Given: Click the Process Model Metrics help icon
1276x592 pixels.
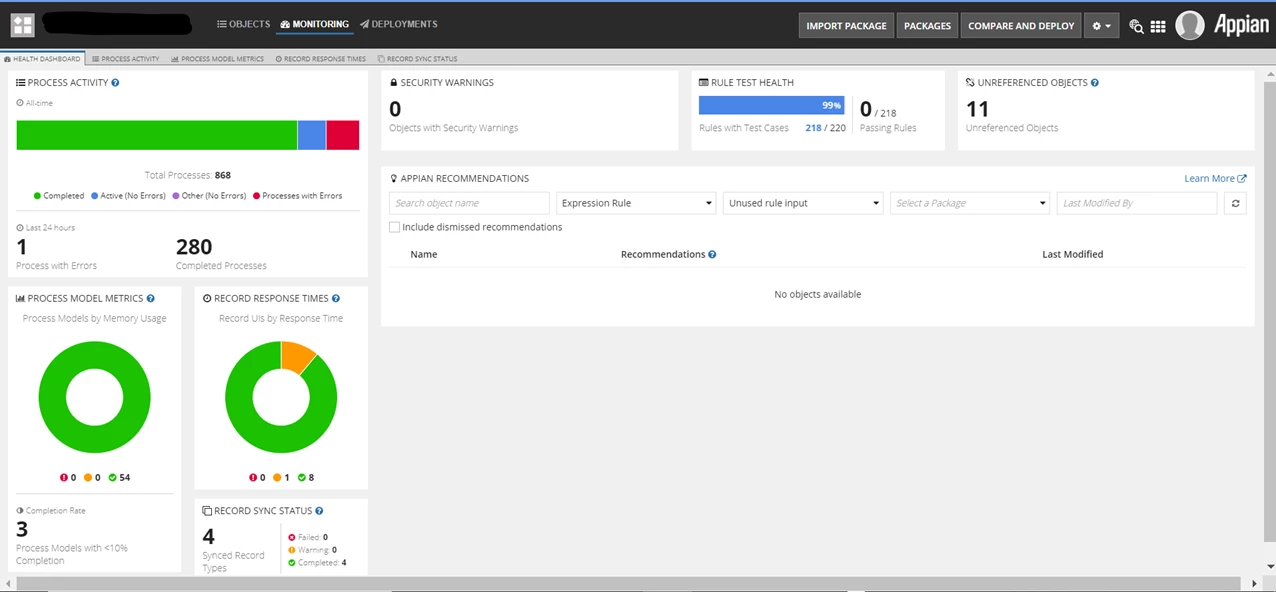Looking at the screenshot, I should [151, 299].
